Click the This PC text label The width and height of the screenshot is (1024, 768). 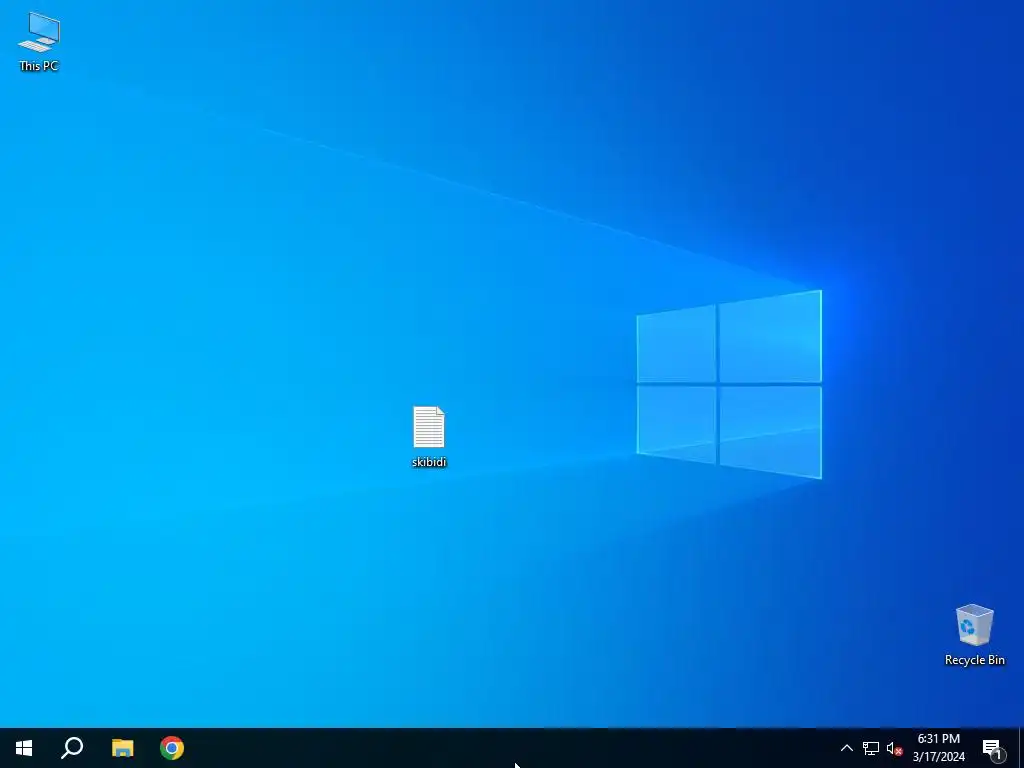tap(39, 66)
